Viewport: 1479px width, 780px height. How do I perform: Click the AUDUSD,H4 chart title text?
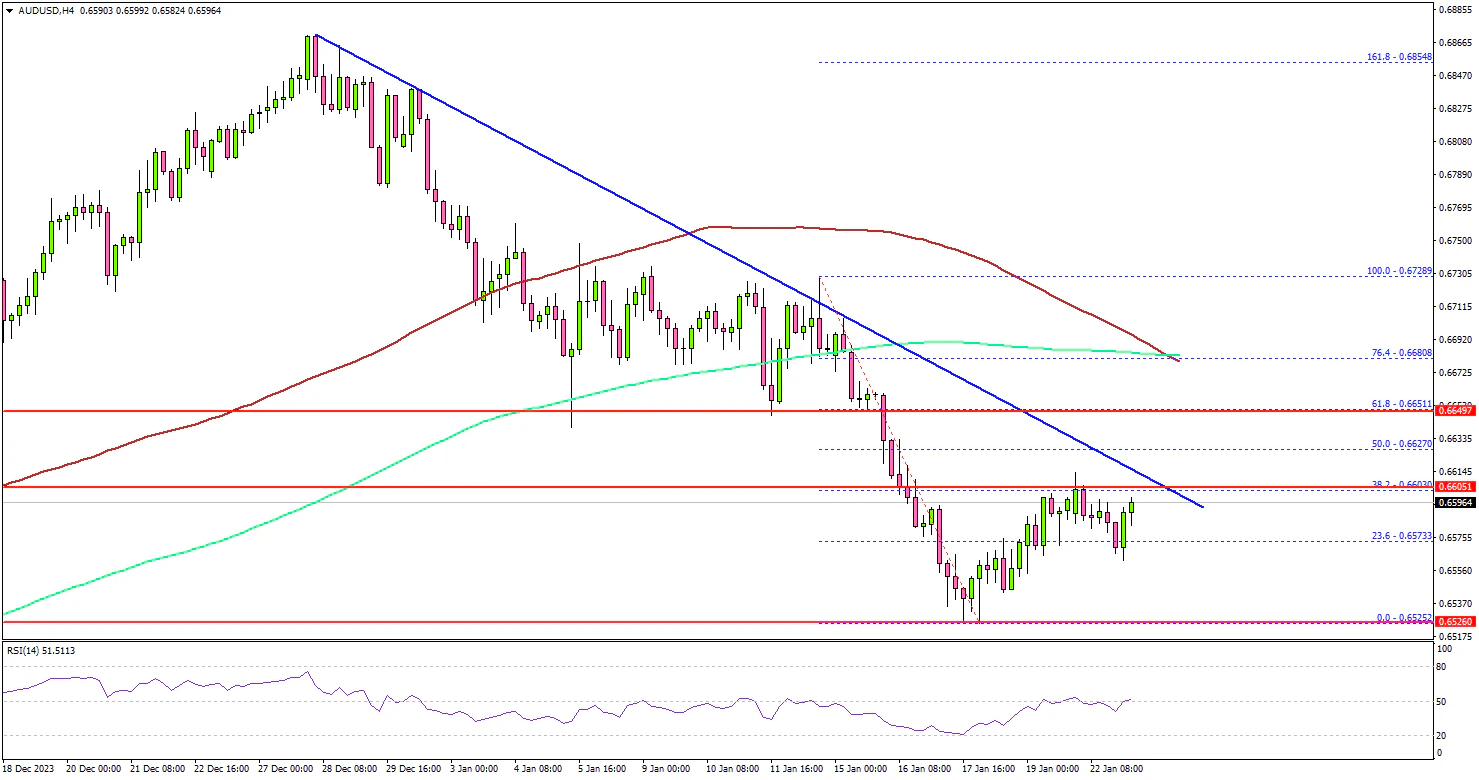click(x=42, y=10)
